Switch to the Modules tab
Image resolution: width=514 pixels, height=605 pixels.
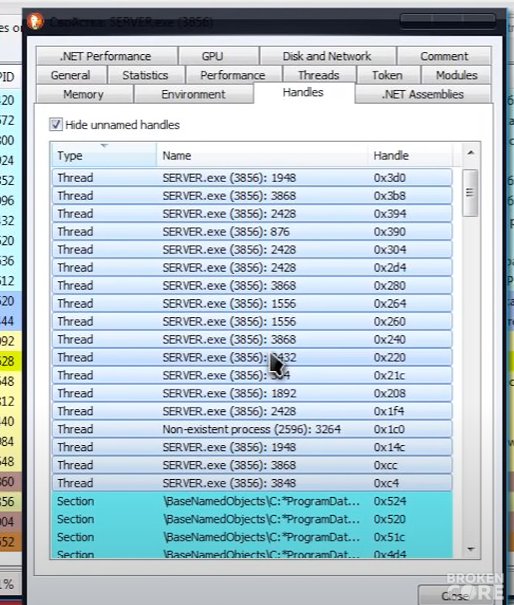pos(457,75)
